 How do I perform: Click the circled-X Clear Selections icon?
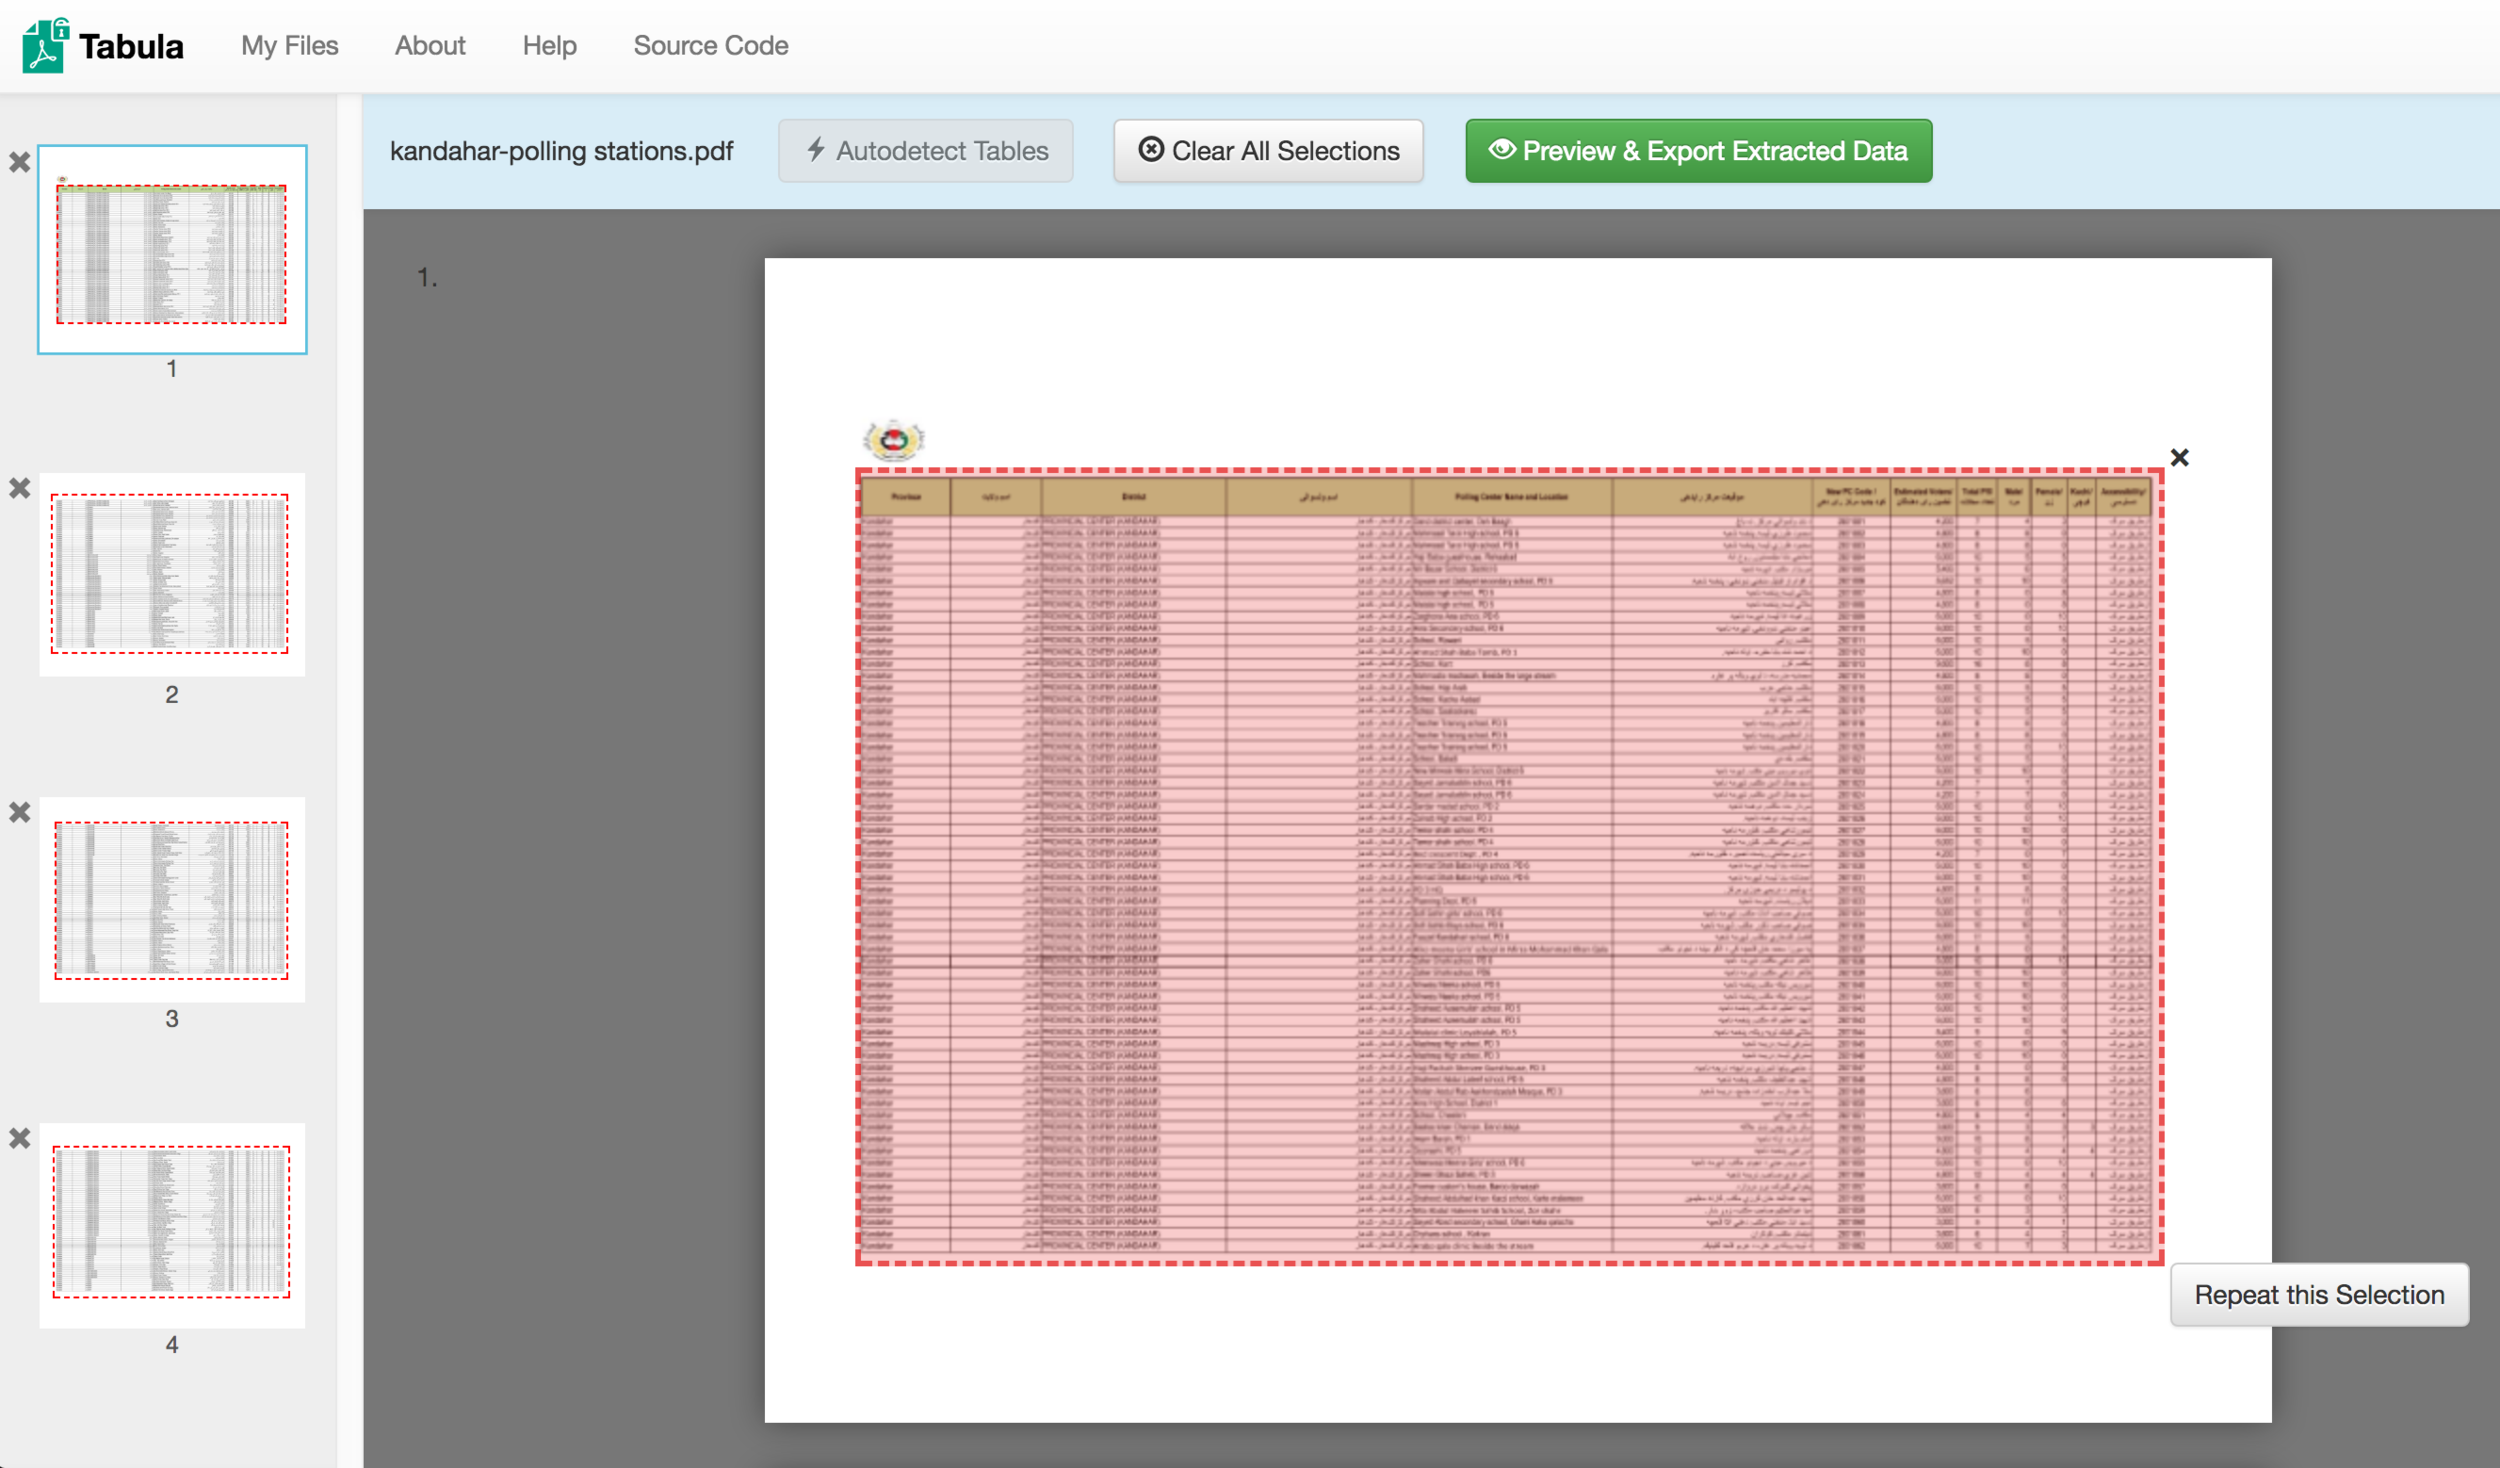1151,150
